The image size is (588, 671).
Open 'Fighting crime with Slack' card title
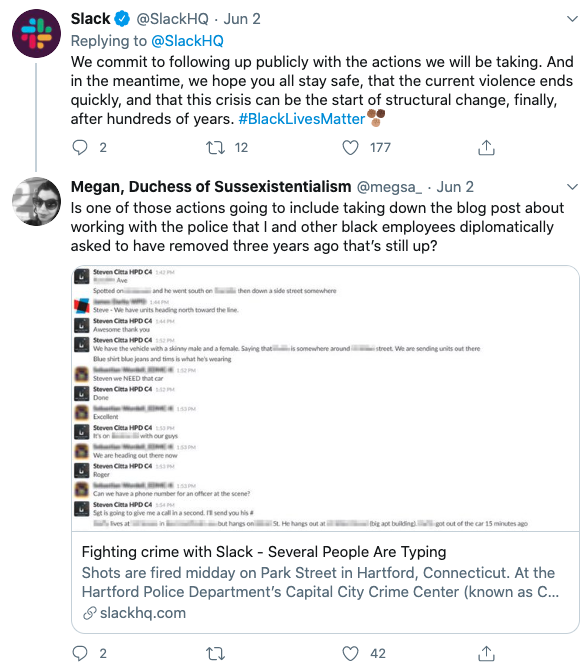point(264,552)
